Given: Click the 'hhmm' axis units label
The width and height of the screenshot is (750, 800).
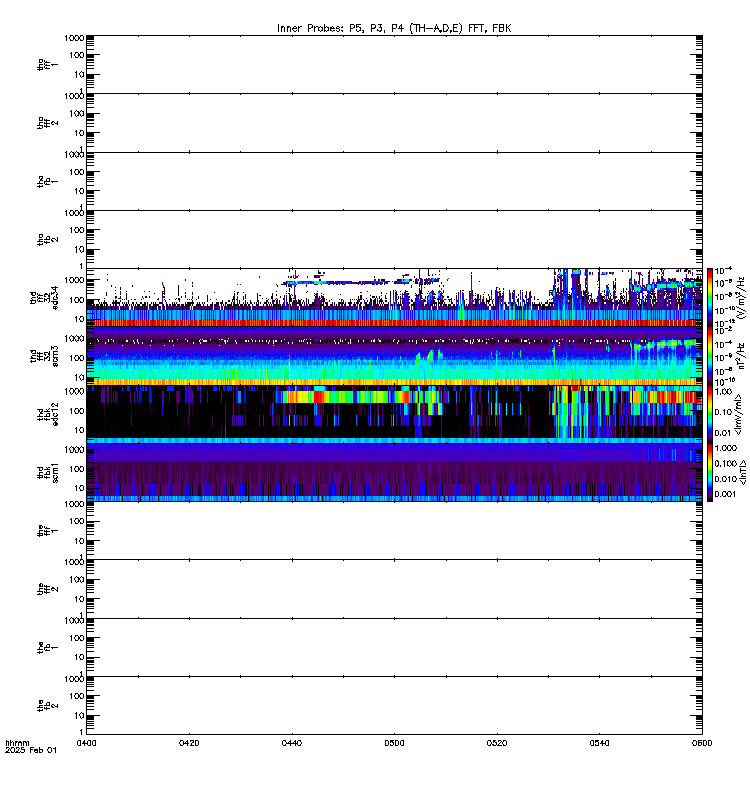Looking at the screenshot, I should coord(17,743).
